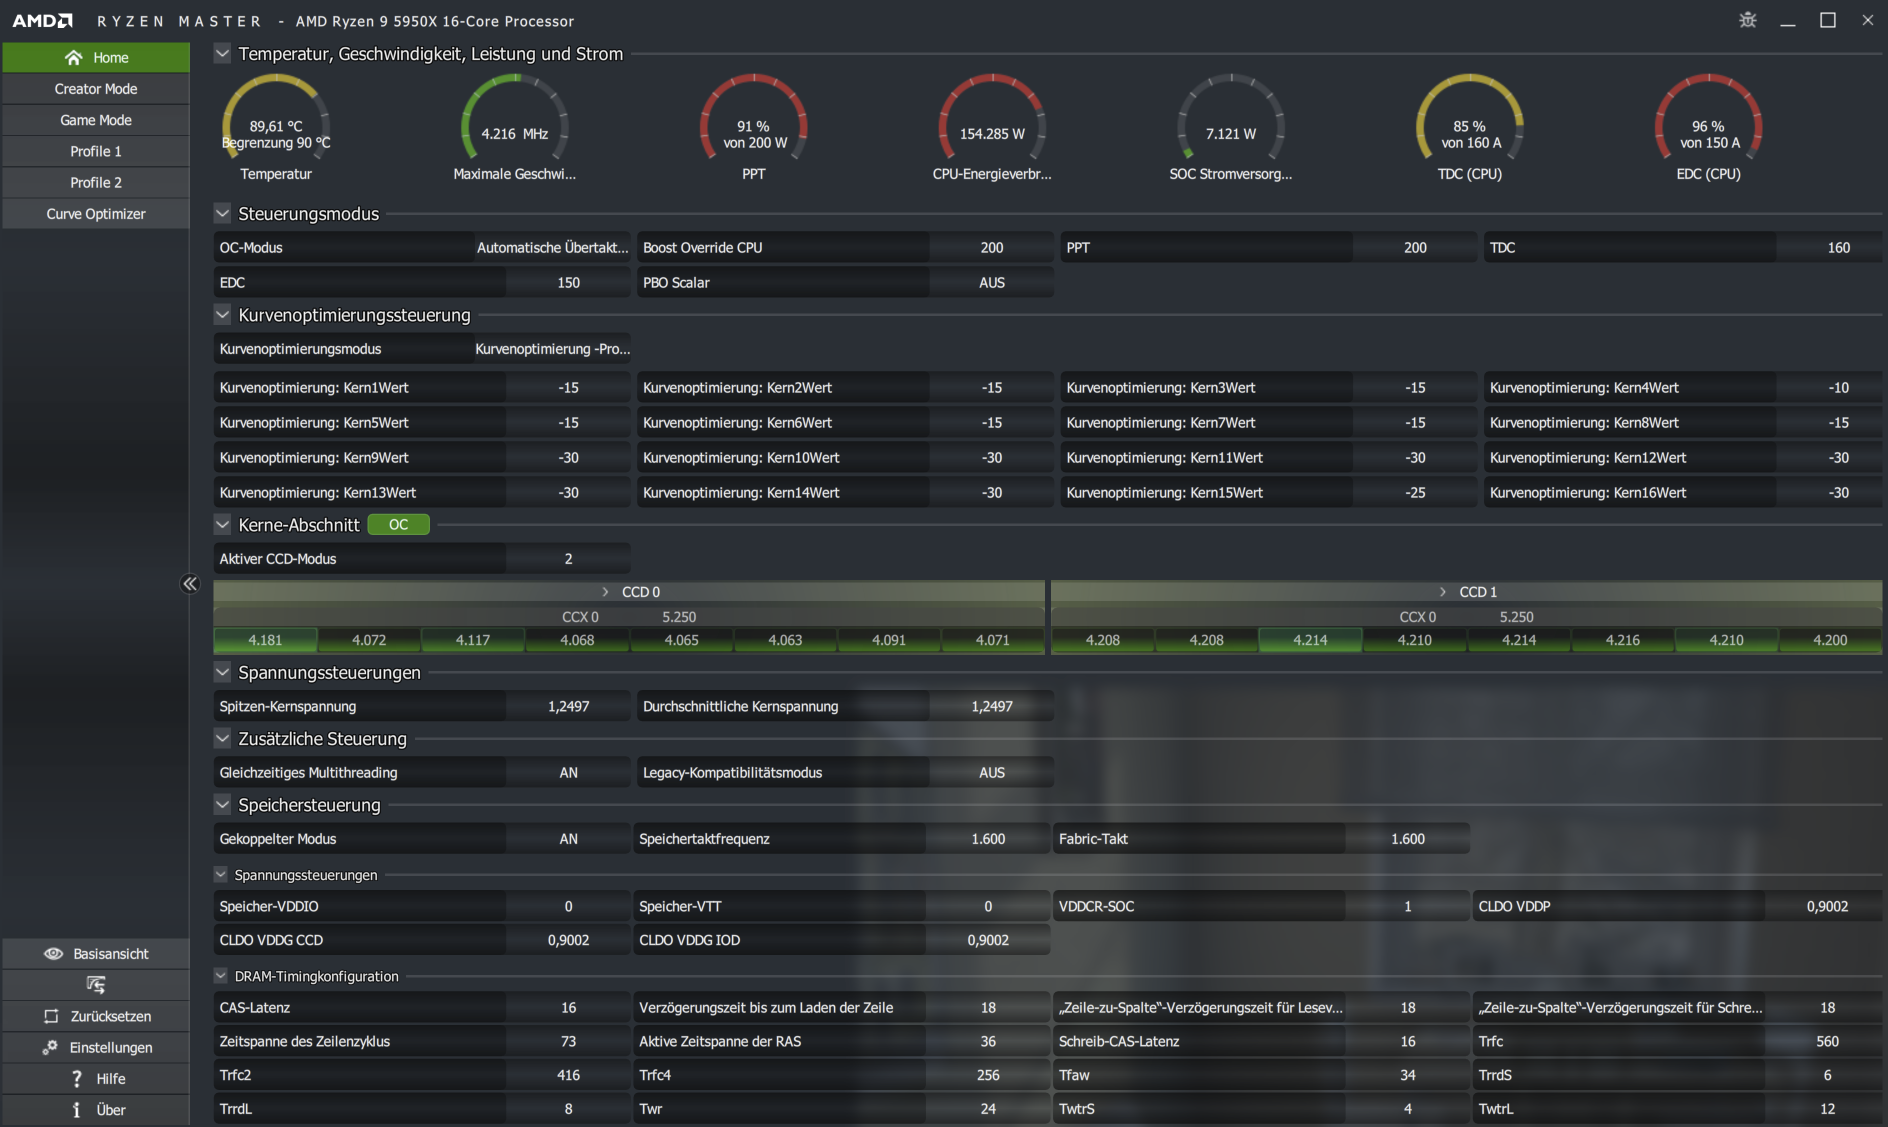
Task: Collapse Spannungssteuerungen section above Spitzen-Kernspannung
Action: click(x=222, y=672)
